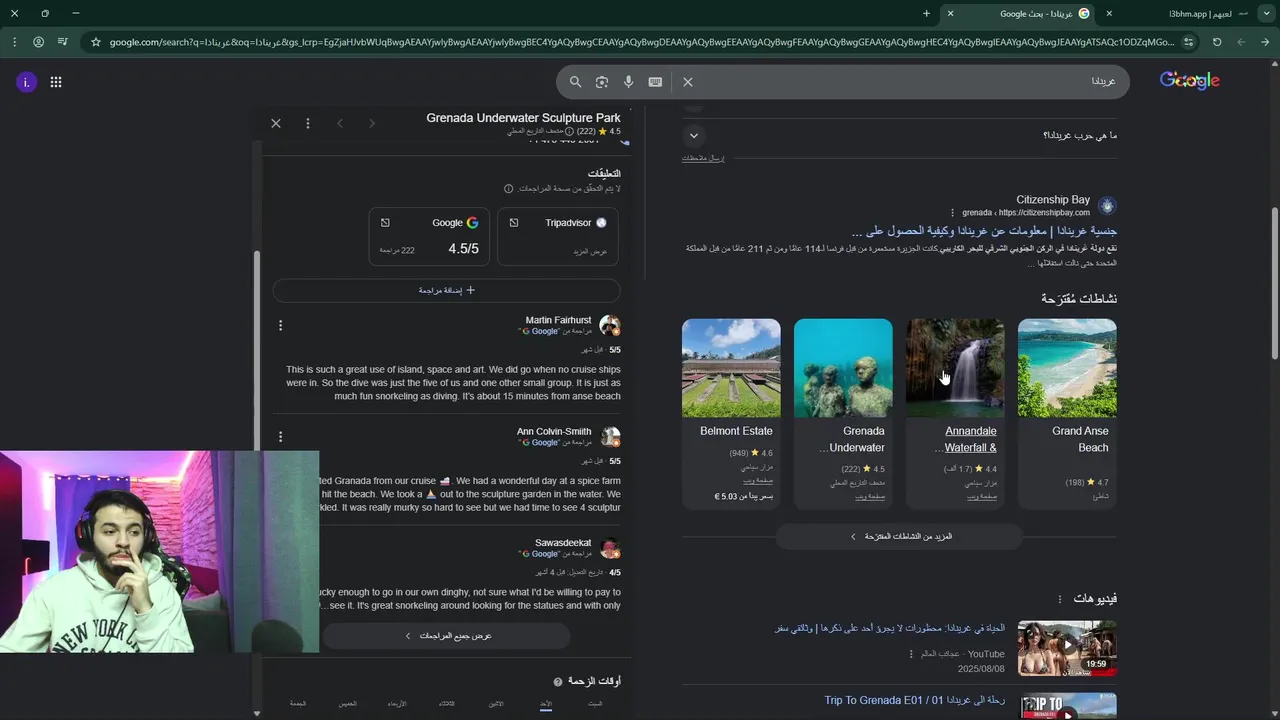1280x720 pixels.
Task: Show more suggested activities
Action: tap(899, 537)
